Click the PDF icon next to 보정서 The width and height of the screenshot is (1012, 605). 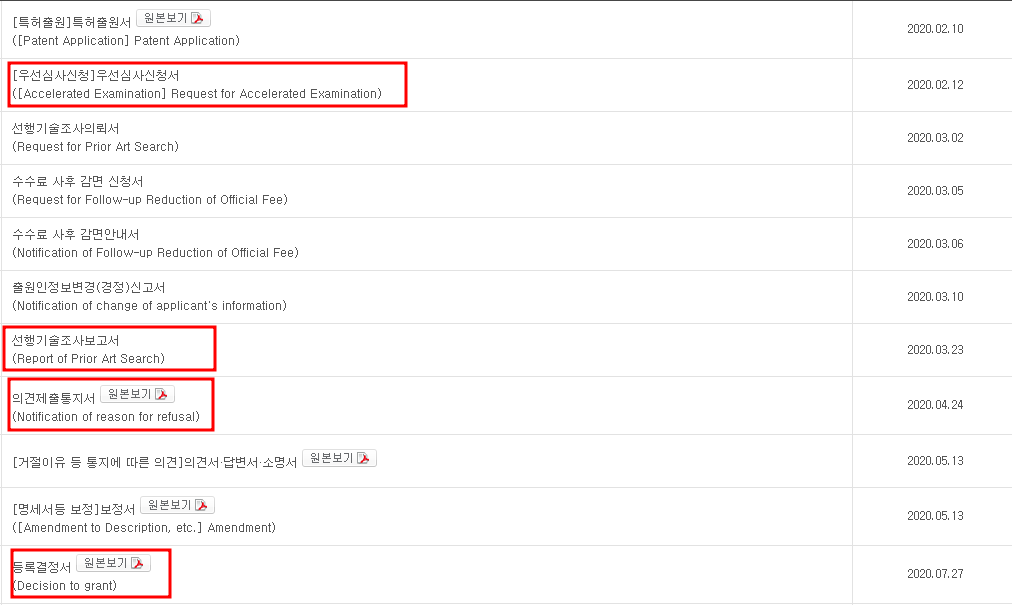(201, 505)
